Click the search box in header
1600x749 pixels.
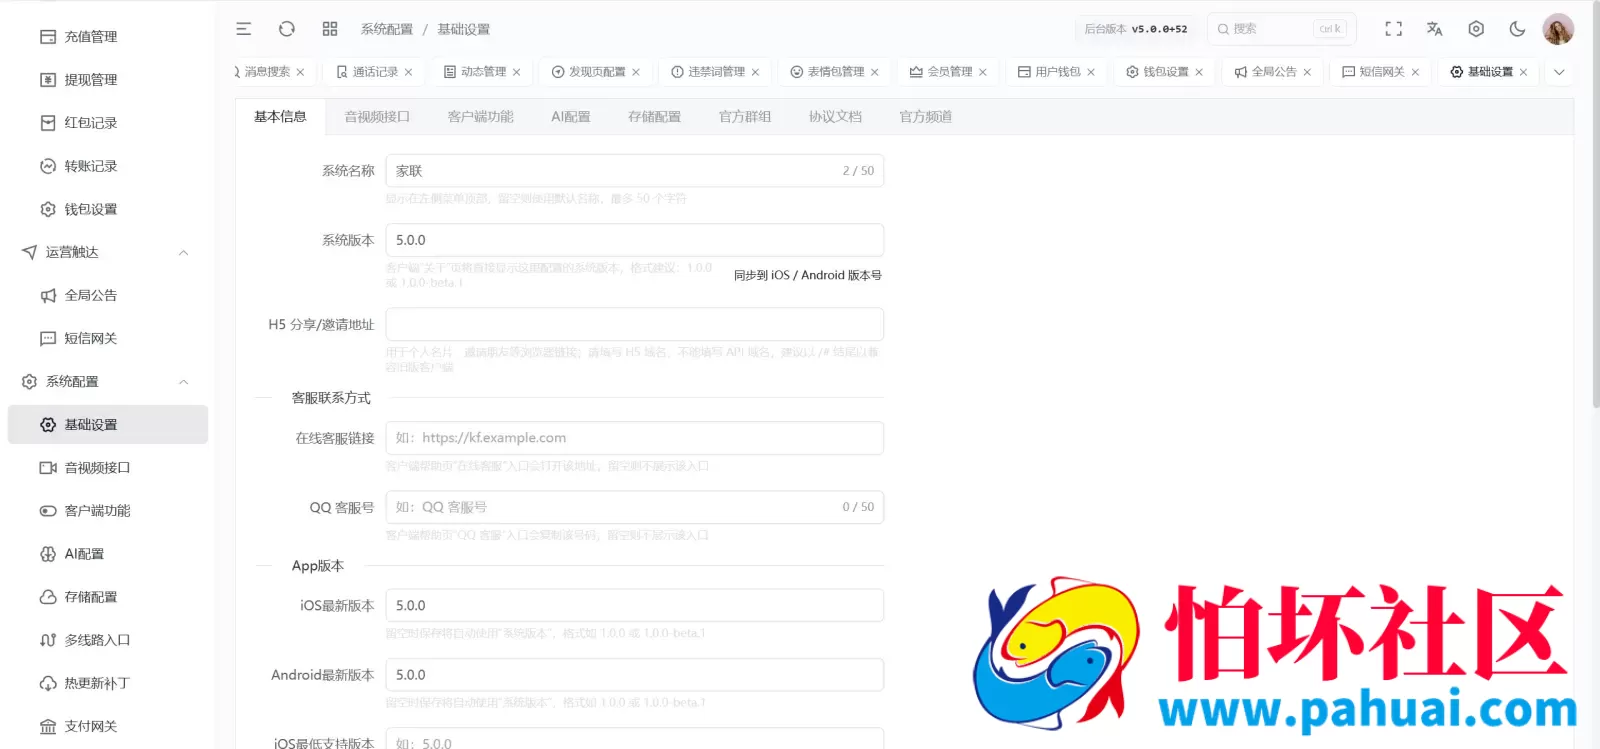[x=1281, y=29]
